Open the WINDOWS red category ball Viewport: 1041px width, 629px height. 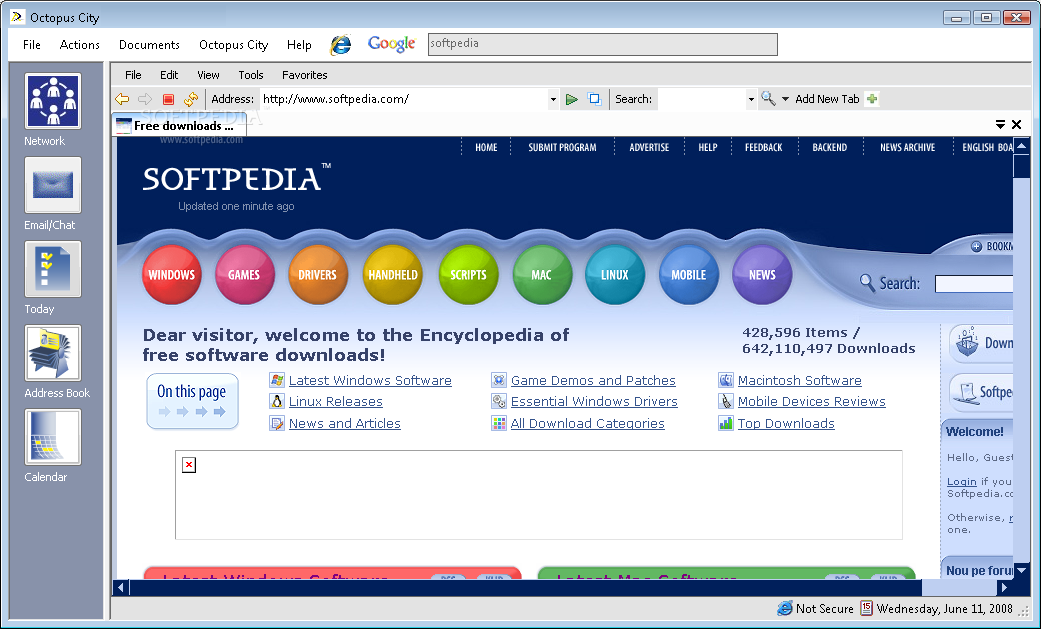point(171,274)
